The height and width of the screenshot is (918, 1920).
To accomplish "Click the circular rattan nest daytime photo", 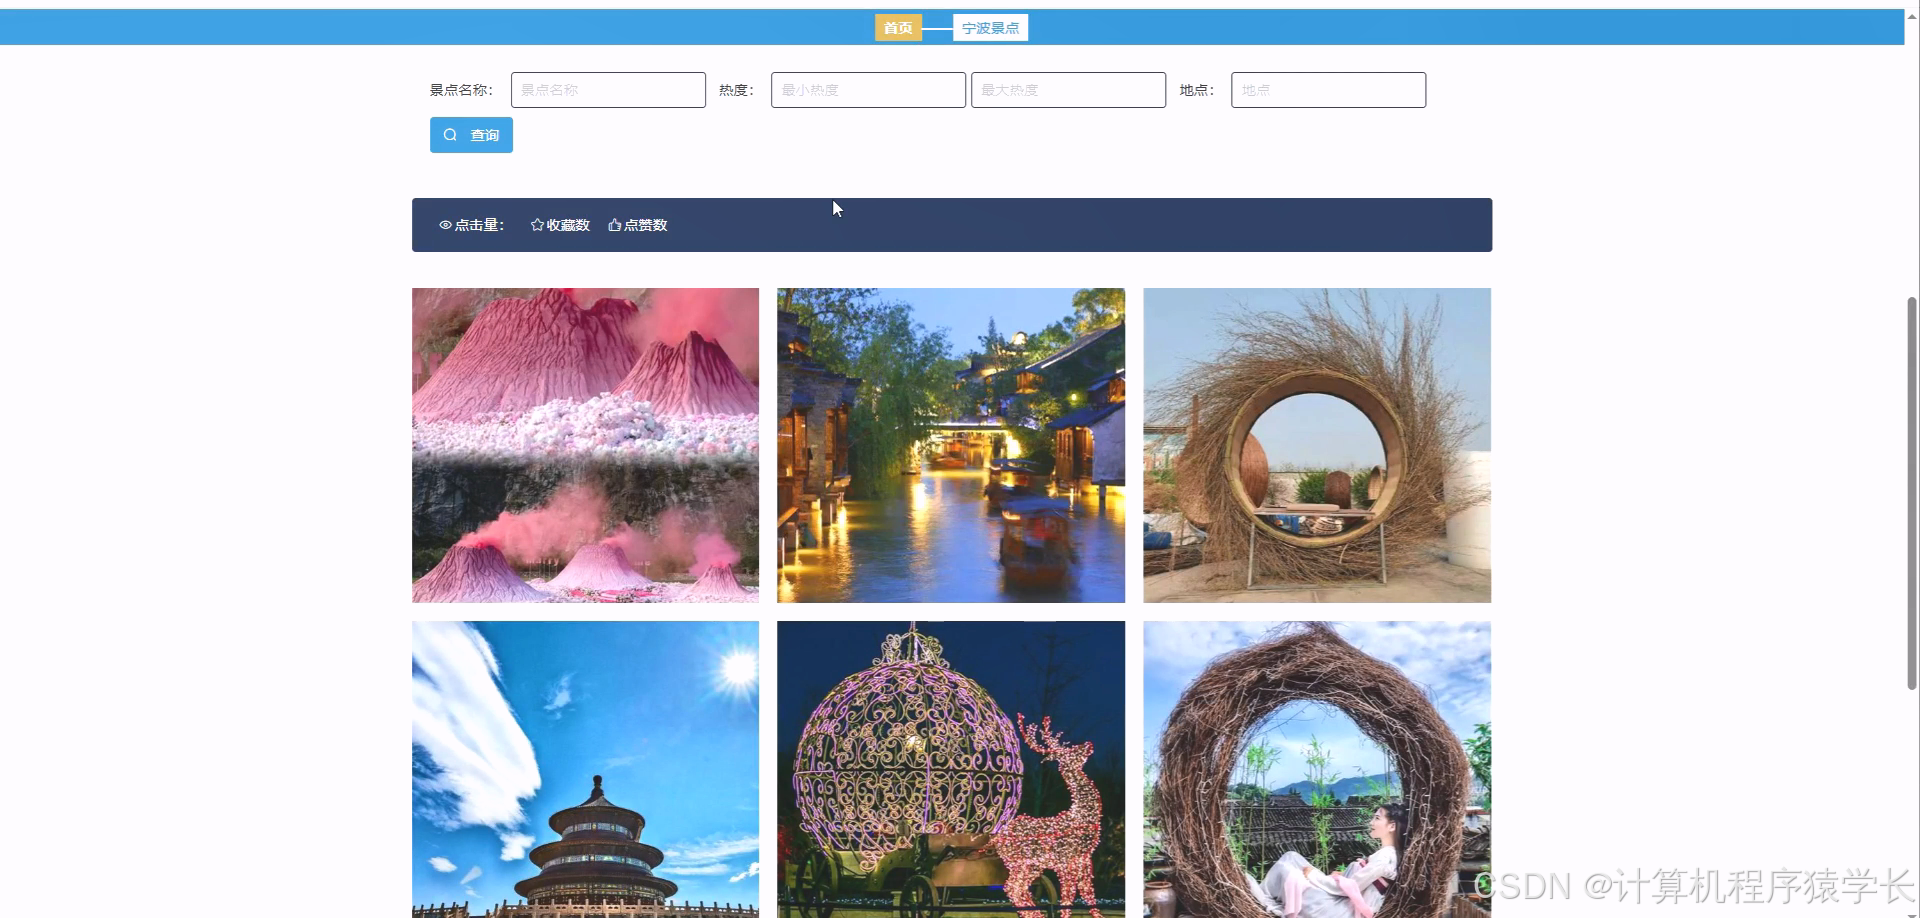I will [1316, 445].
